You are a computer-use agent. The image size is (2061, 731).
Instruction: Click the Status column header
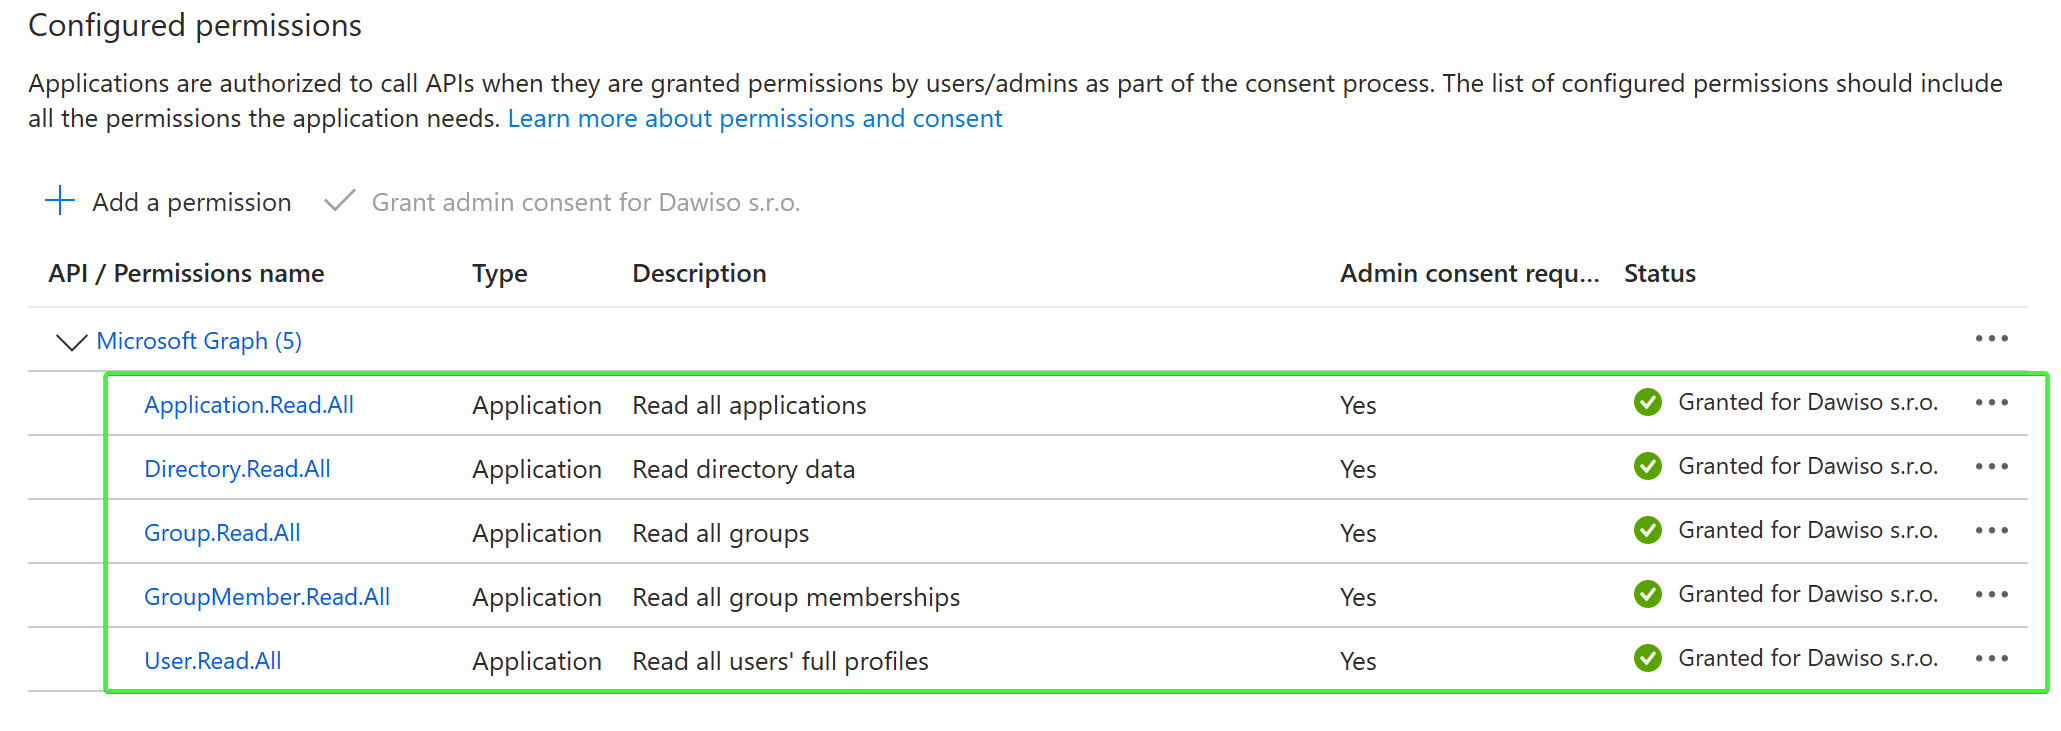(1659, 274)
